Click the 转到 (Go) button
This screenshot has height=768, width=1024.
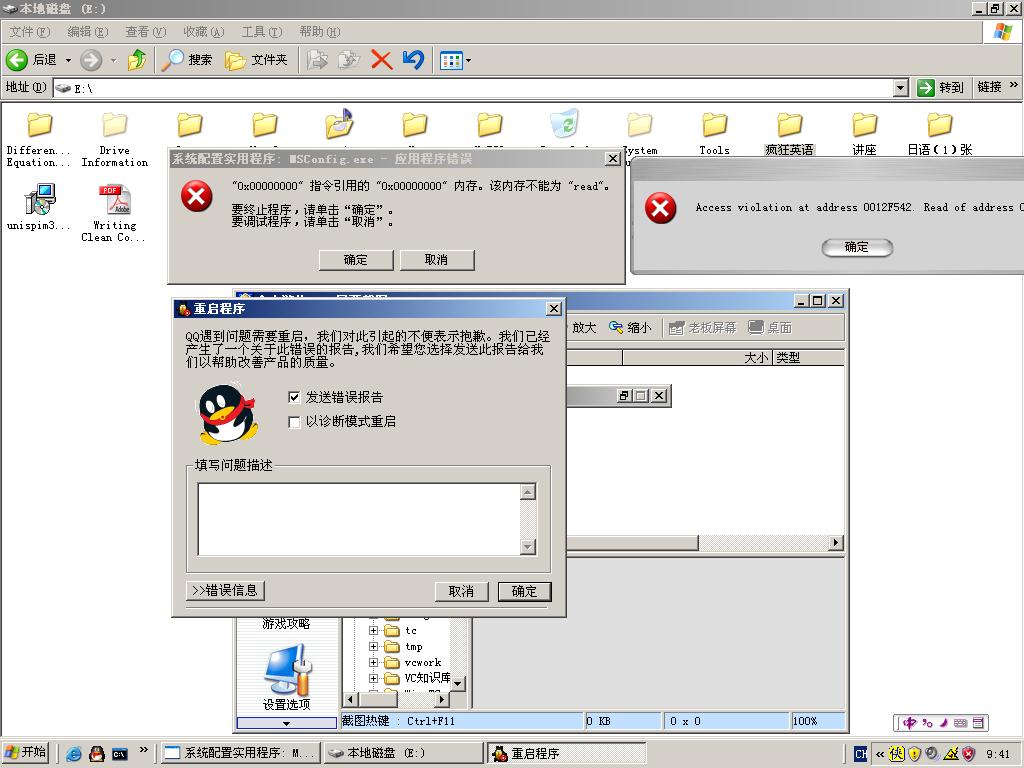940,88
